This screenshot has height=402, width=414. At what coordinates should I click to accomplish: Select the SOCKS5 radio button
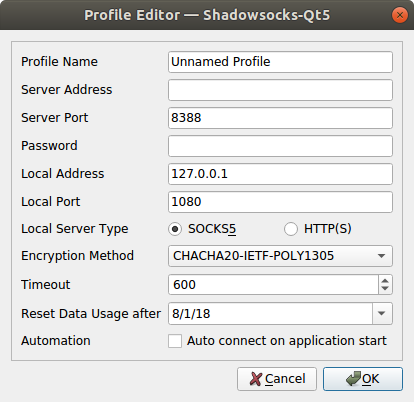pyautogui.click(x=175, y=229)
